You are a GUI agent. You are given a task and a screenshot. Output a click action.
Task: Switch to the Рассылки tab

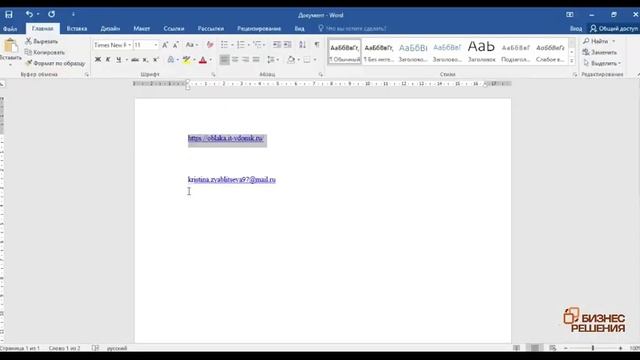211,29
